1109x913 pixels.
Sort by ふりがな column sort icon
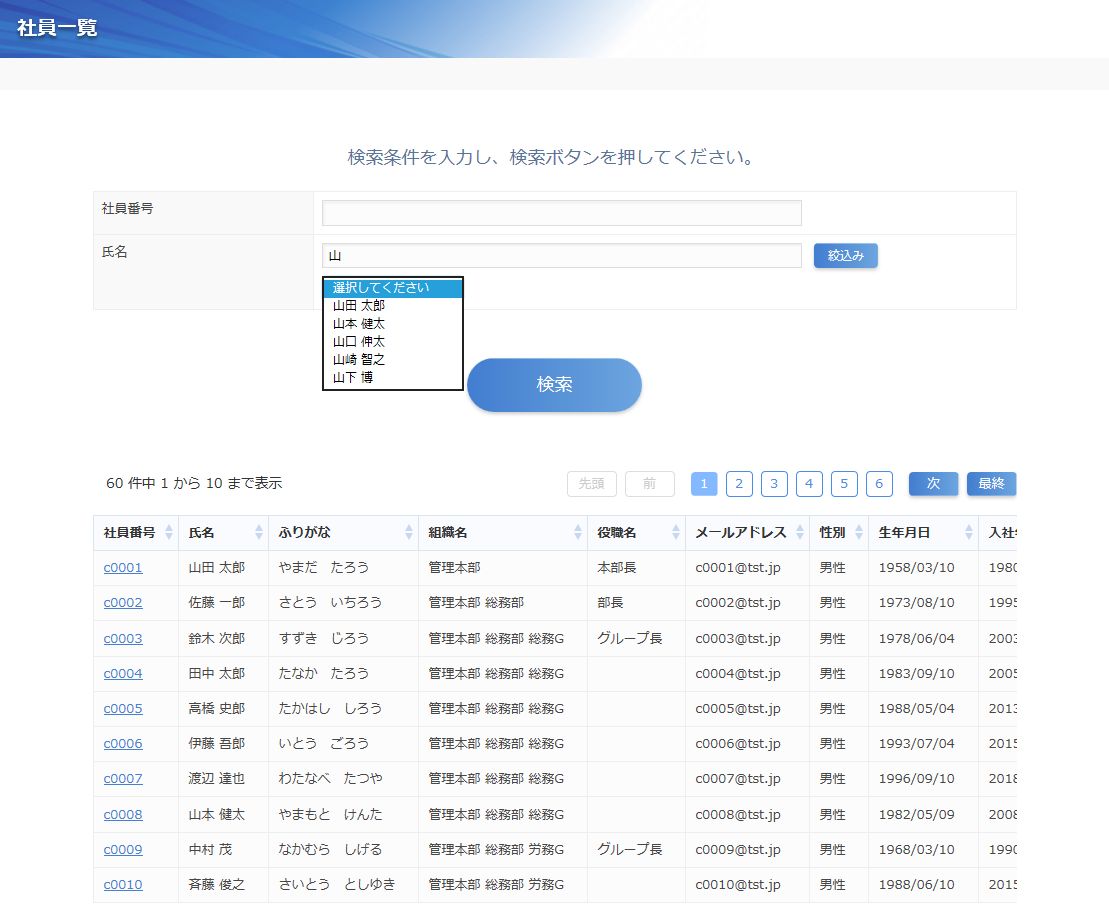(409, 533)
